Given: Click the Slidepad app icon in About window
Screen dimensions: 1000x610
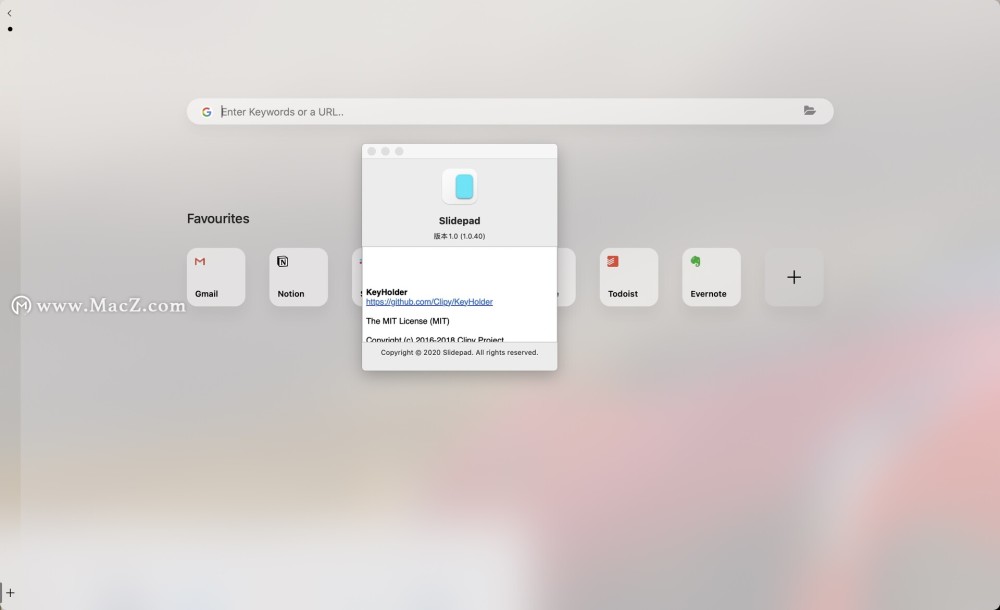Looking at the screenshot, I should (460, 186).
